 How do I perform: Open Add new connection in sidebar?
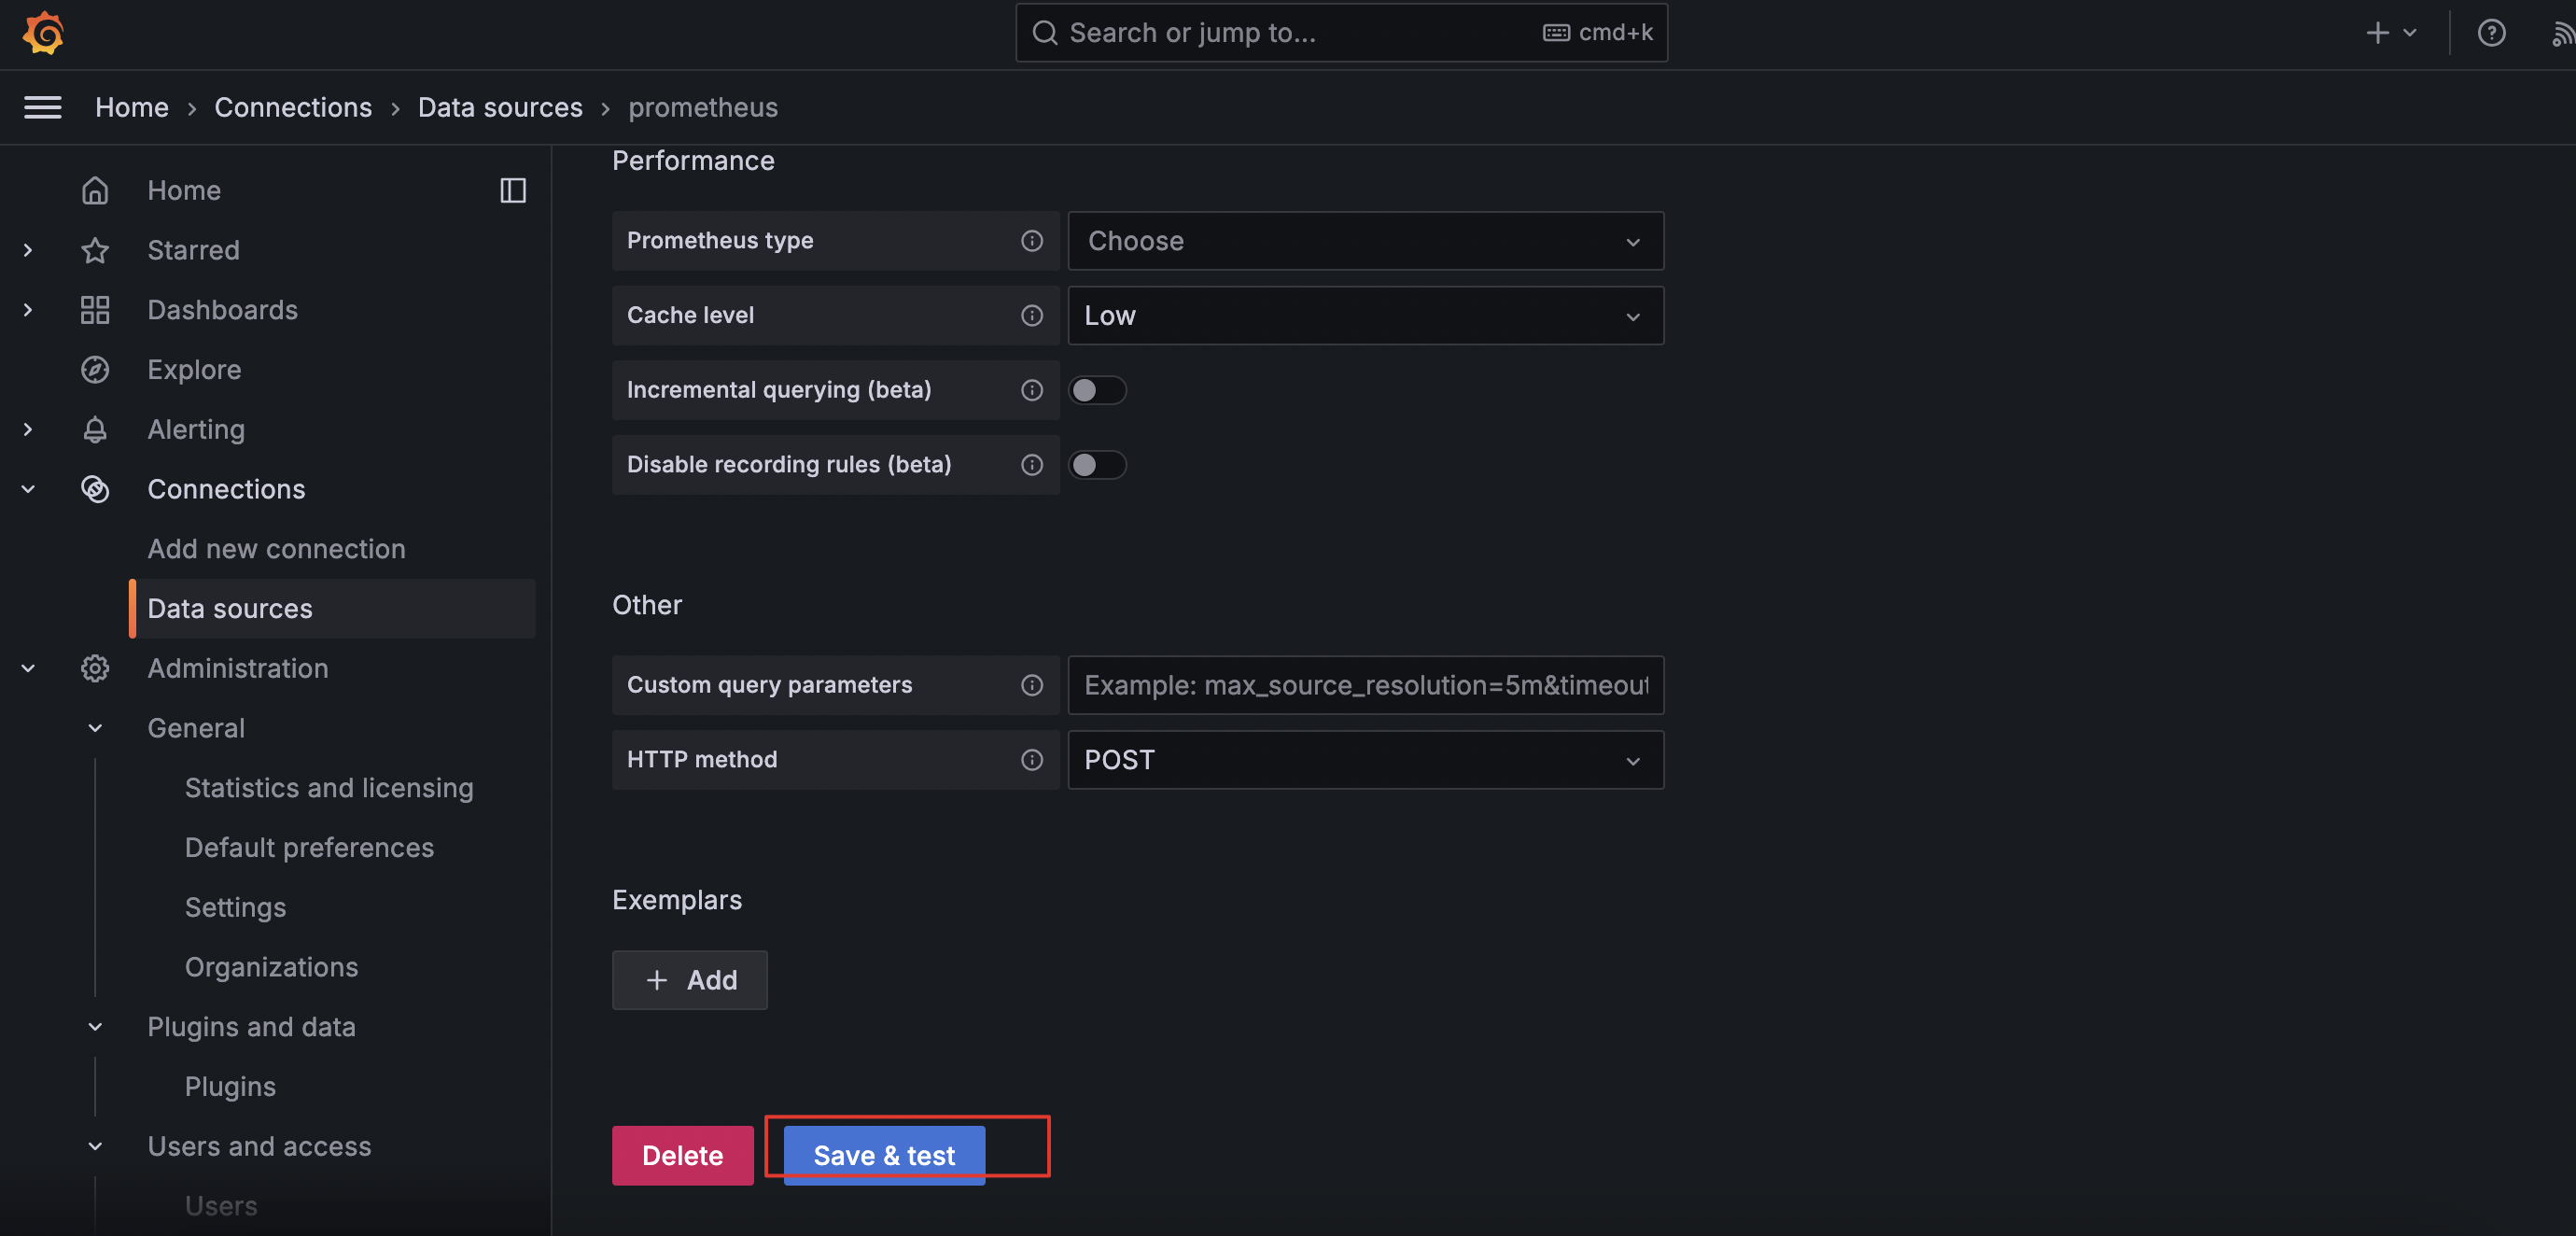[276, 549]
